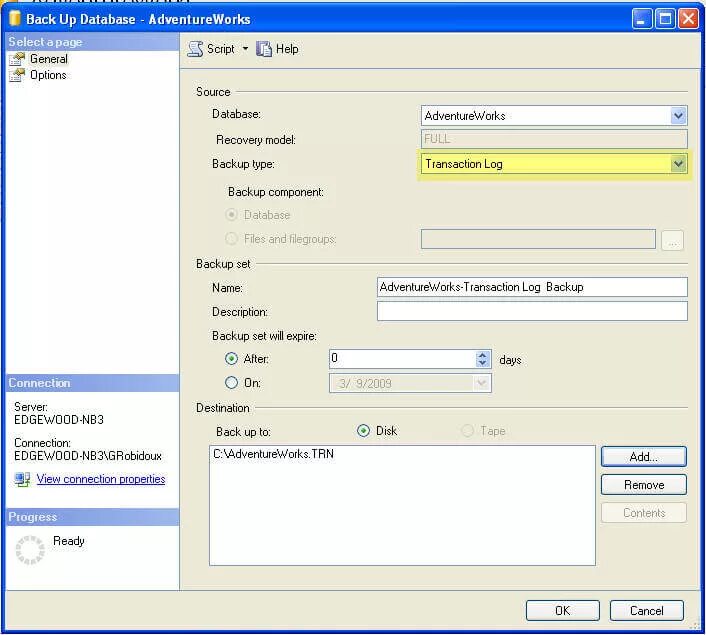The image size is (706, 635).
Task: Click the filegroups browse ellipsis button
Action: click(x=673, y=240)
